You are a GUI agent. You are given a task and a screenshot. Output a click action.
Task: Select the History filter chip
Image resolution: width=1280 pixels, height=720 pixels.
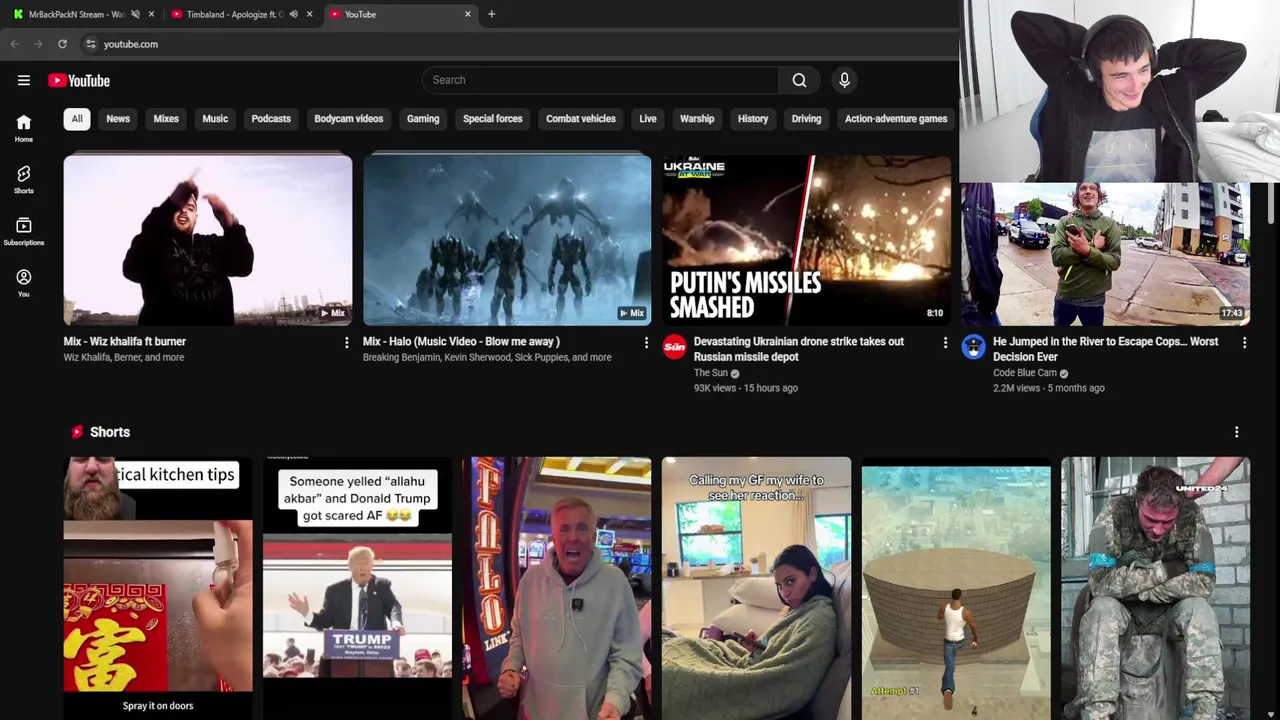(753, 119)
